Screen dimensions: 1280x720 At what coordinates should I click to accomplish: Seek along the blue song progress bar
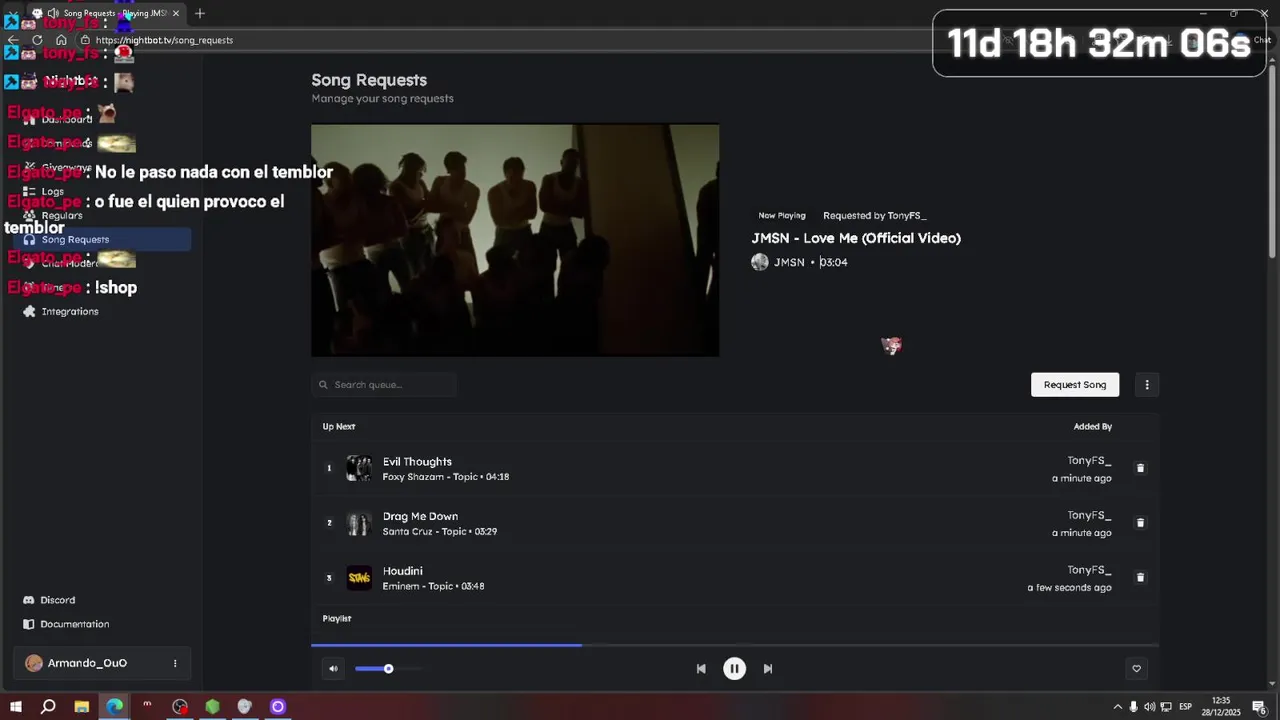pyautogui.click(x=734, y=645)
